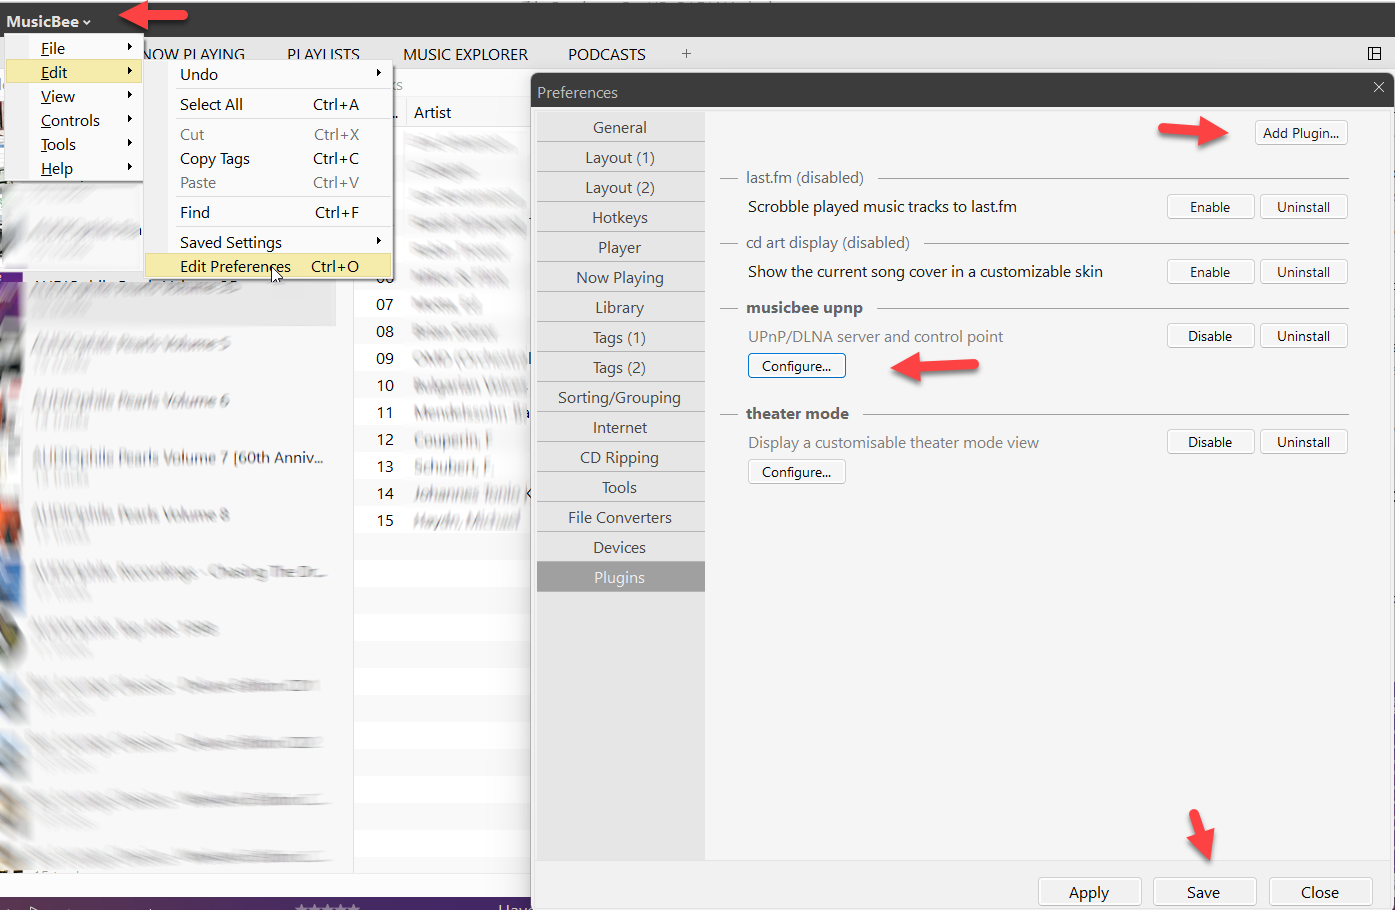Switch to the Podcasts tab
Screen dimensions: 1395x910
click(x=607, y=54)
